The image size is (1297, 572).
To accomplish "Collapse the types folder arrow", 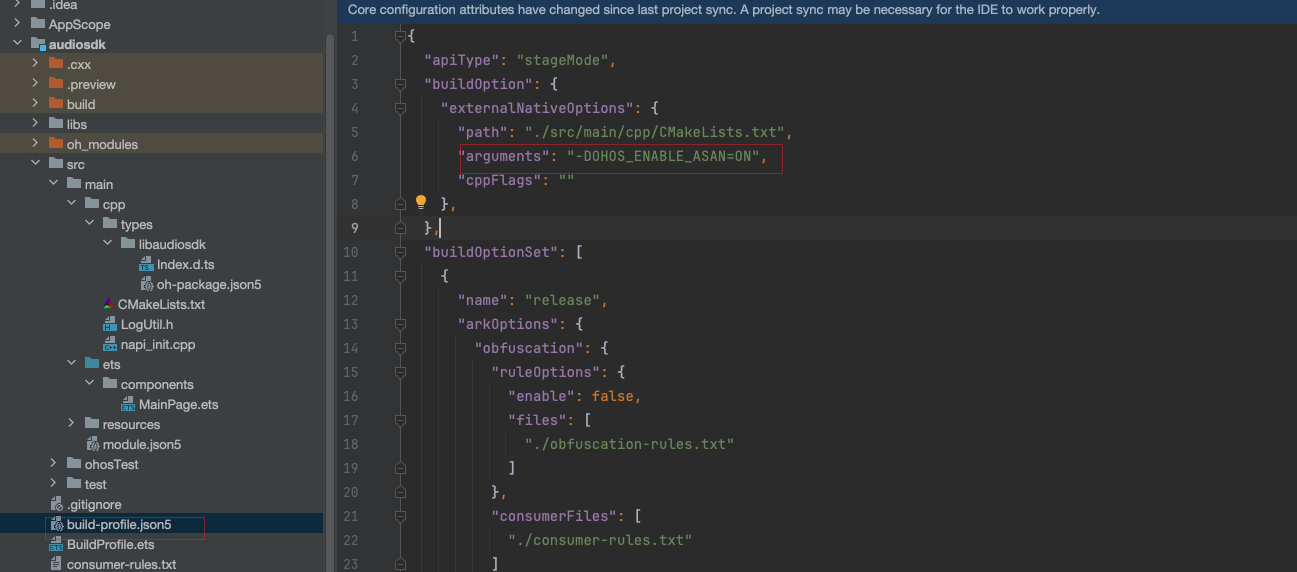I will (89, 224).
